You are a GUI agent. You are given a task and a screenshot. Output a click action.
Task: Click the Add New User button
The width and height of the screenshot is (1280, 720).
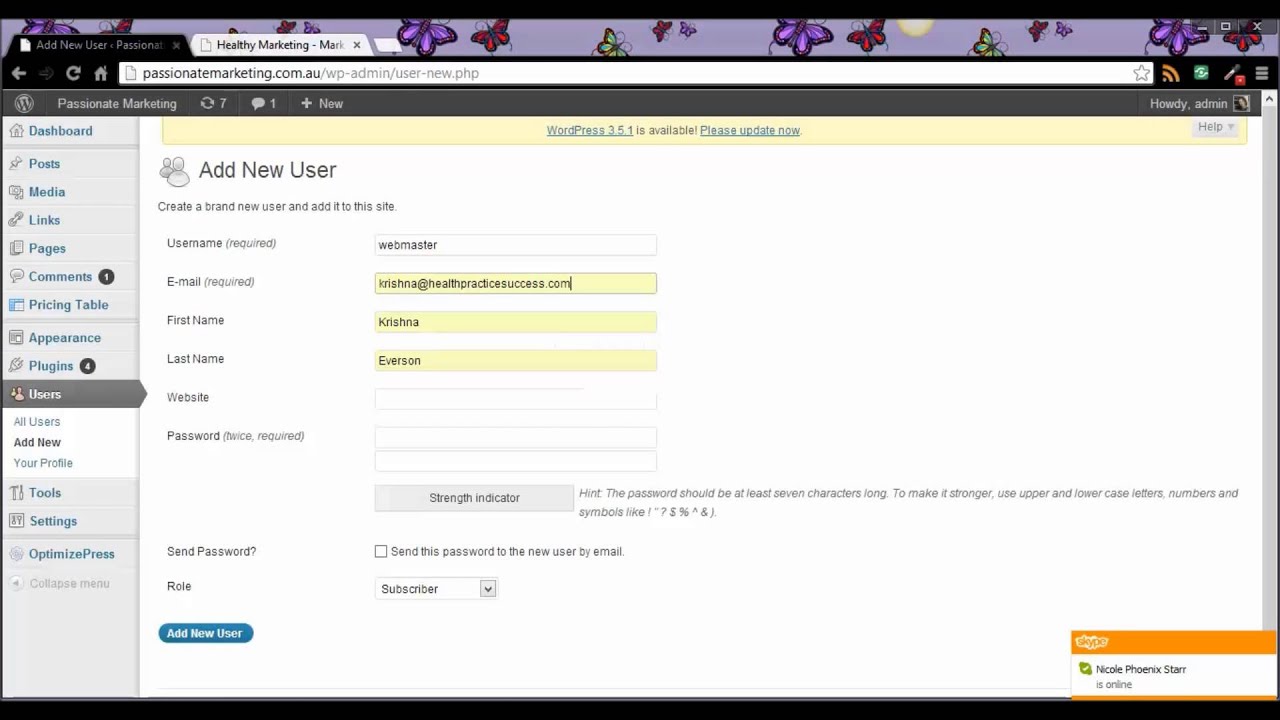pyautogui.click(x=205, y=633)
